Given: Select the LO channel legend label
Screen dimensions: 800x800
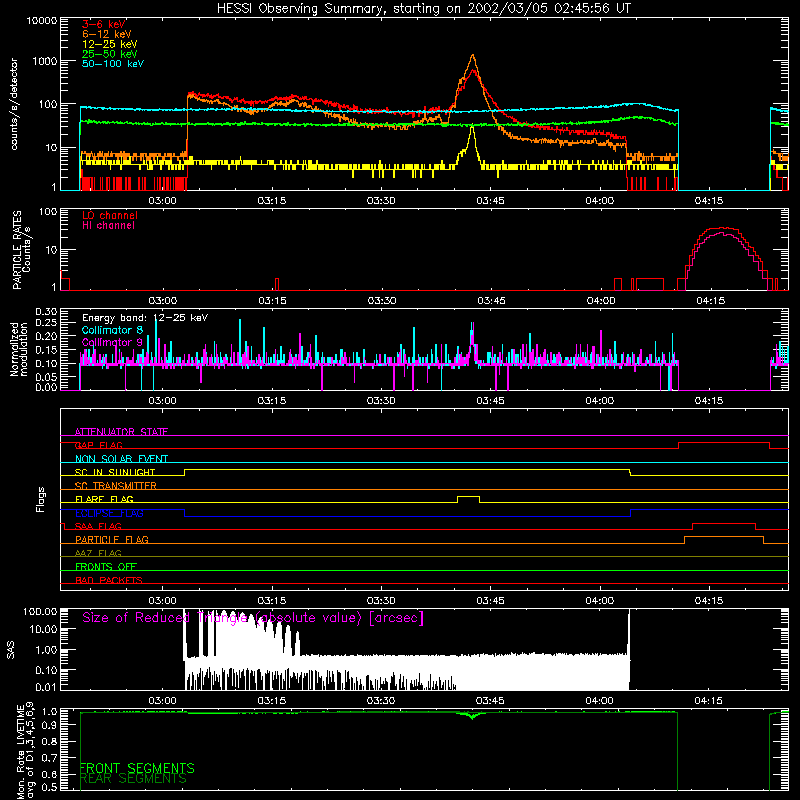Looking at the screenshot, I should click(110, 215).
